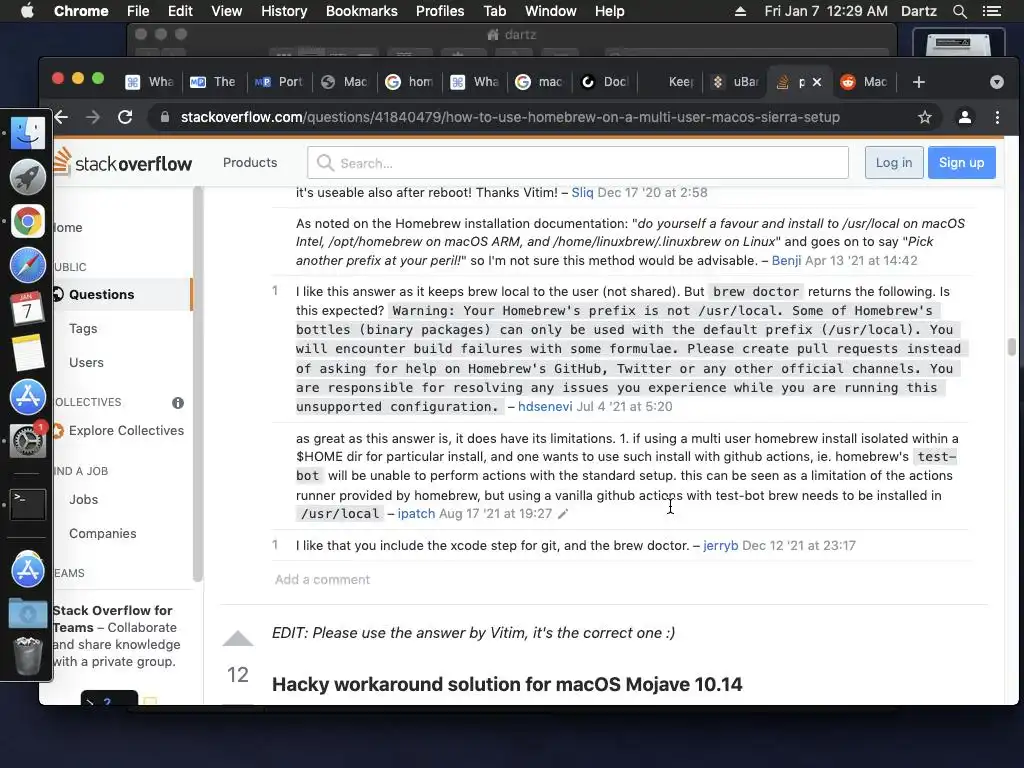This screenshot has height=768, width=1024.
Task: Close the active Stack Overflow tab
Action: (816, 82)
